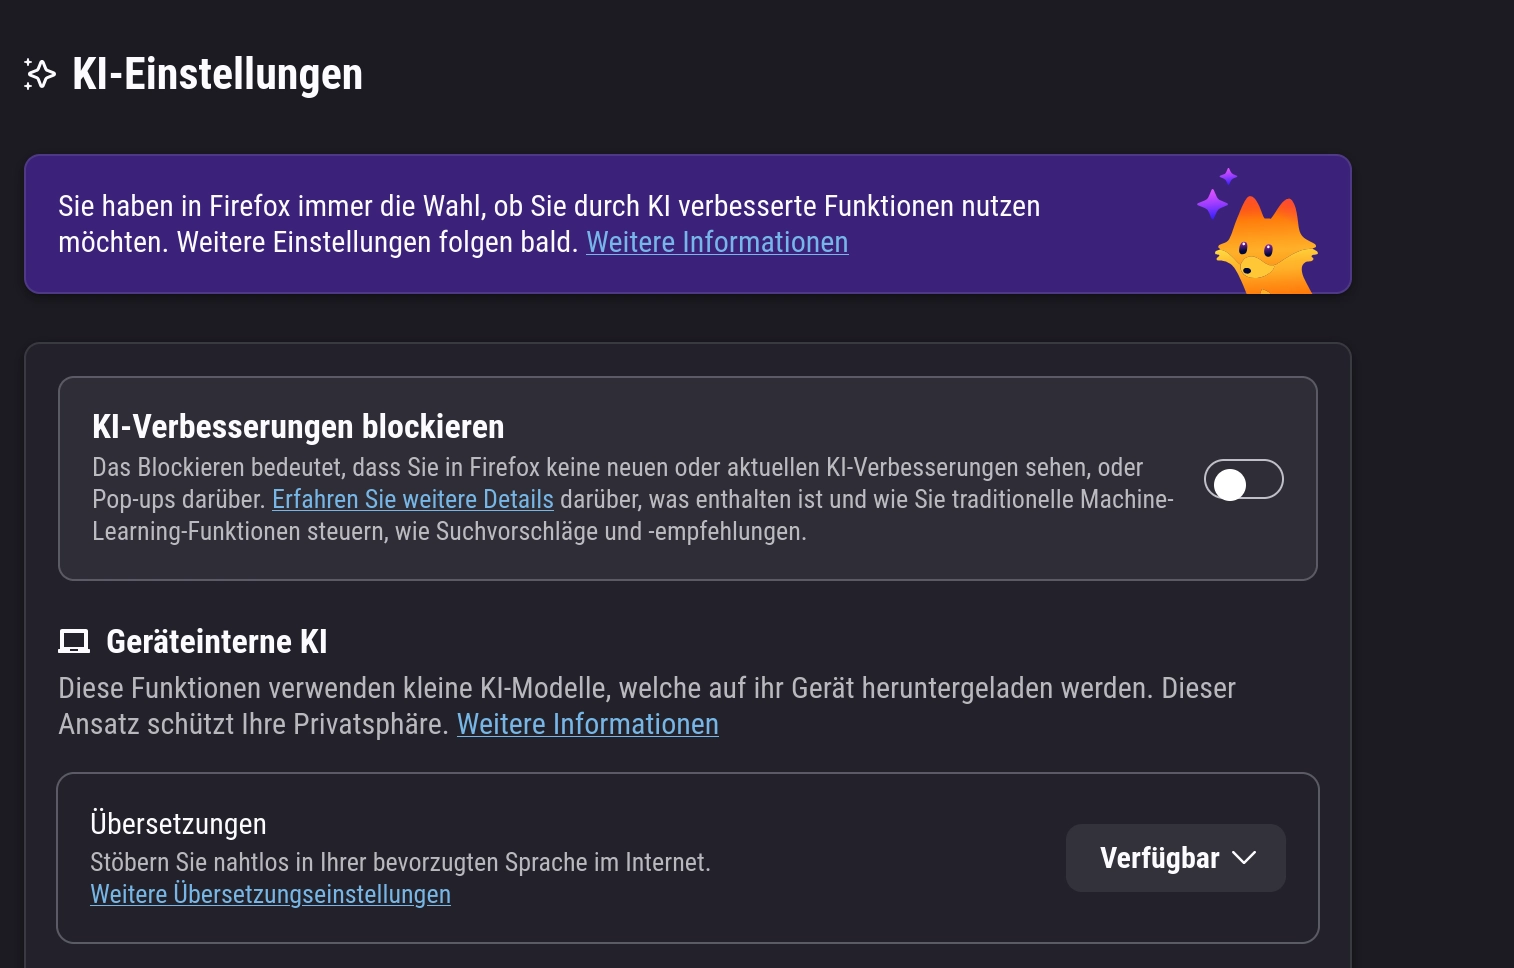Click the Geräteinterne KI section heading

(x=216, y=641)
